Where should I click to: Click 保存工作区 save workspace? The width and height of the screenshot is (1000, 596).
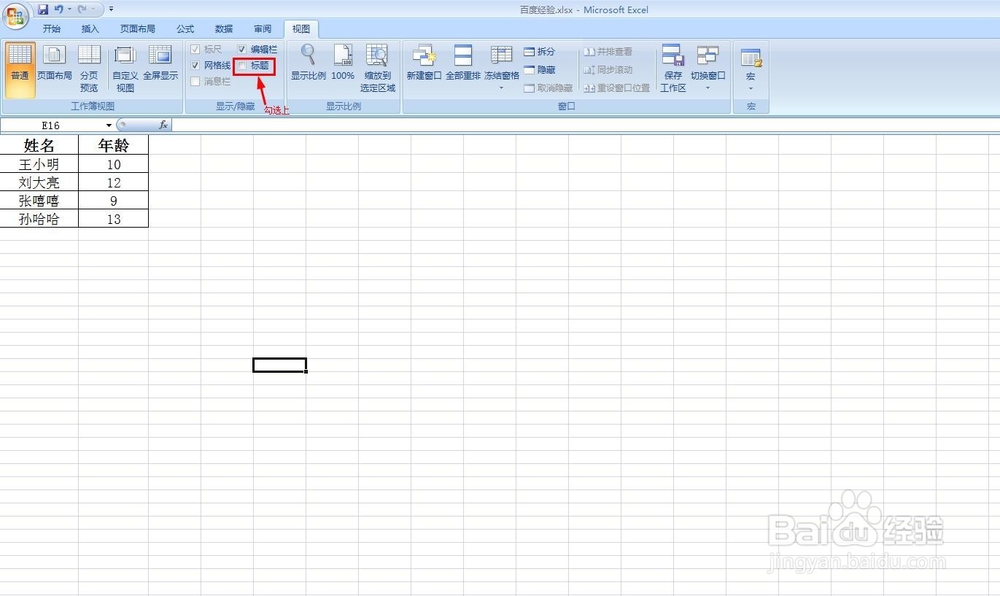pos(673,69)
